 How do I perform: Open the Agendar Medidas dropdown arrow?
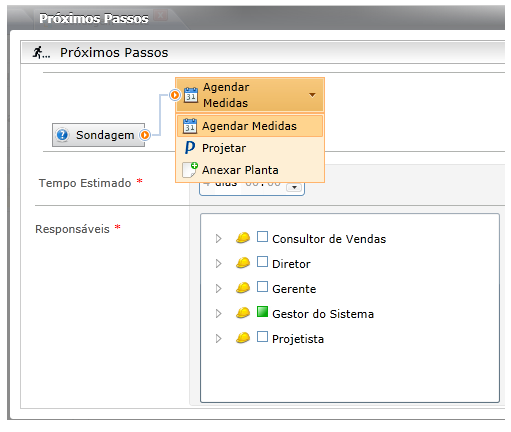312,95
